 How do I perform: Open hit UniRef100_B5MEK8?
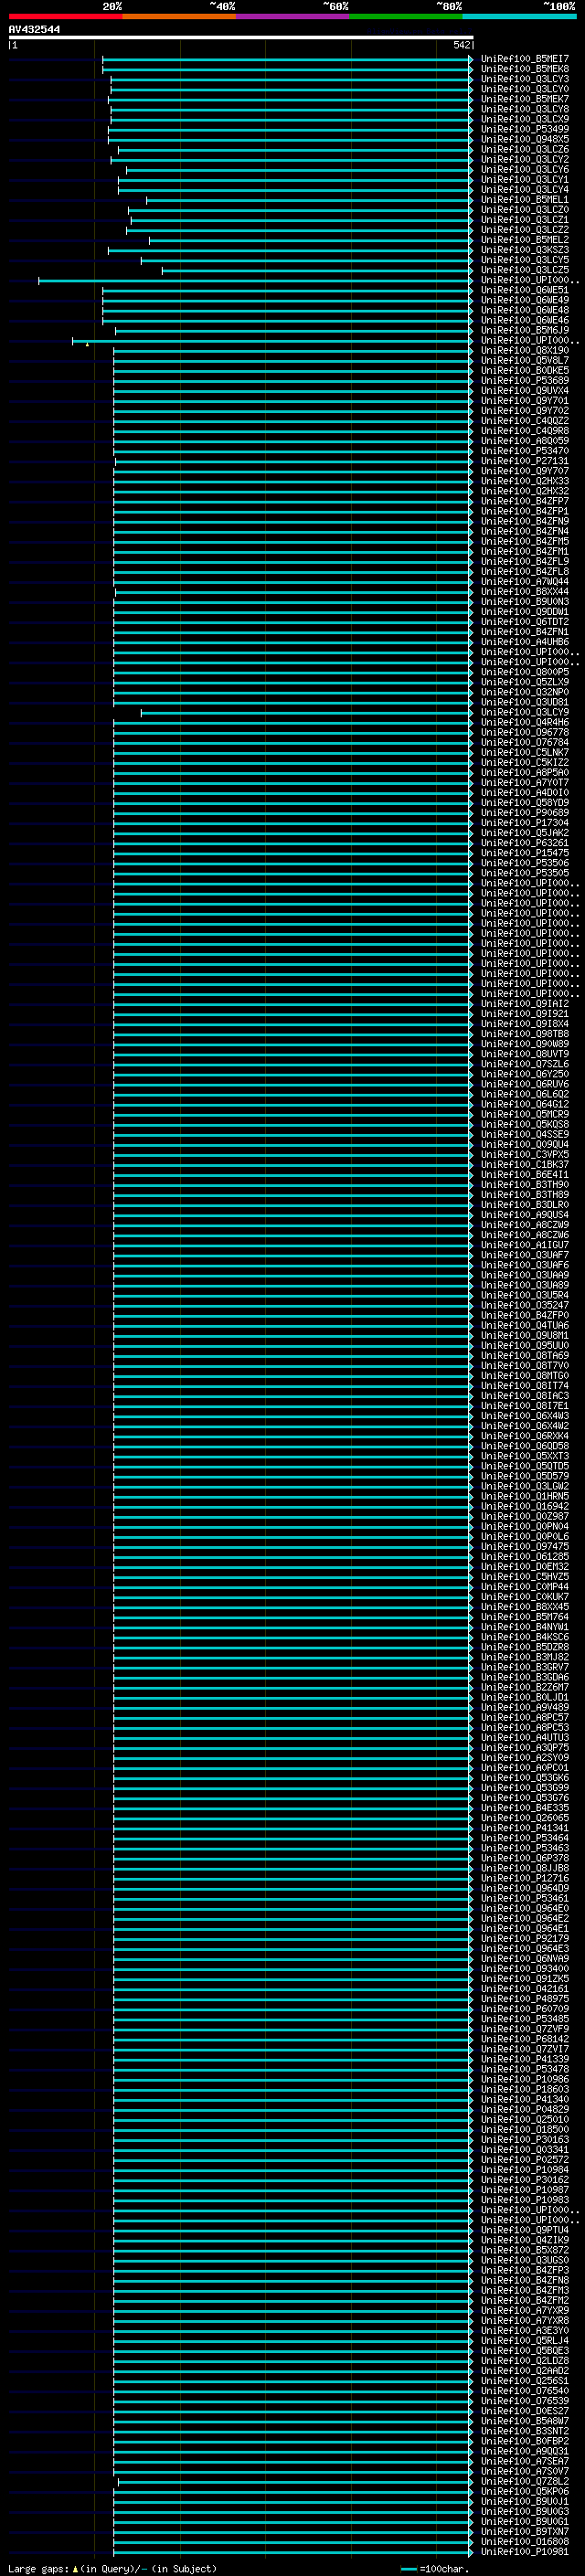tap(524, 69)
